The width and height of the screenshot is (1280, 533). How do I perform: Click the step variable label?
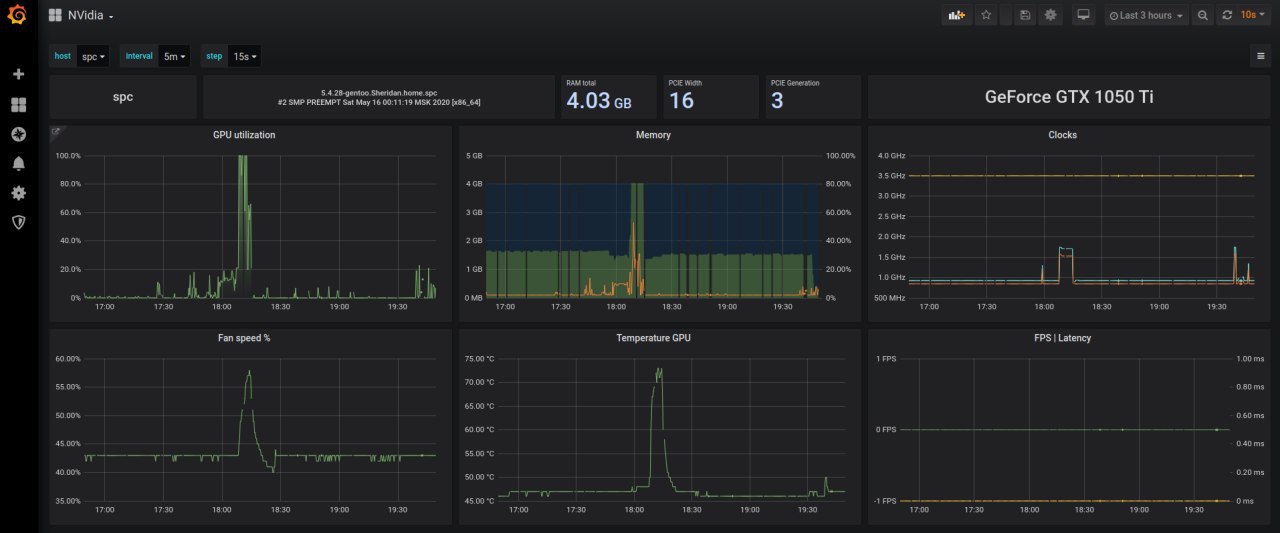[214, 56]
